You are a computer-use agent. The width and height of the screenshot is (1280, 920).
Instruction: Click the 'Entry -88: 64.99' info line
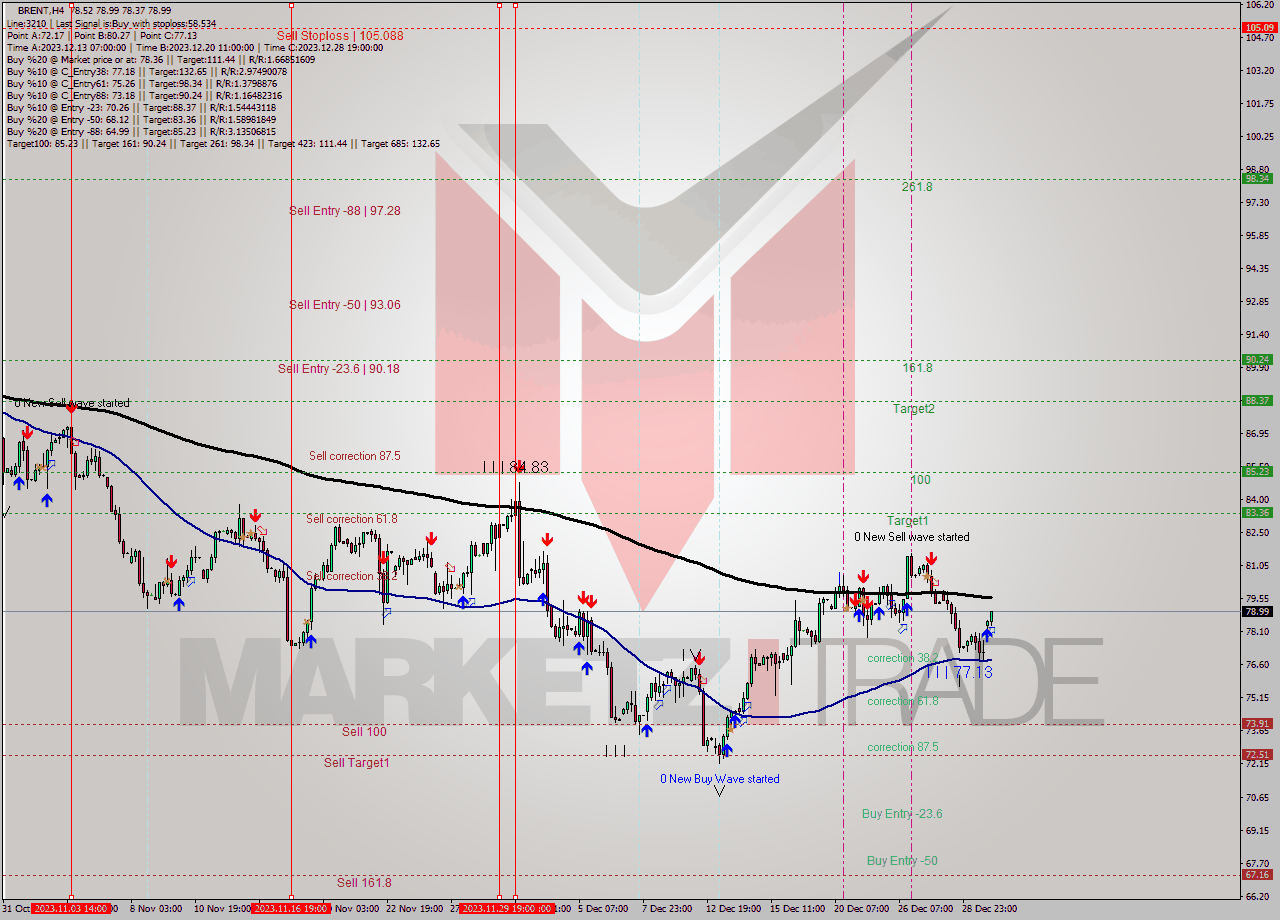pos(141,131)
